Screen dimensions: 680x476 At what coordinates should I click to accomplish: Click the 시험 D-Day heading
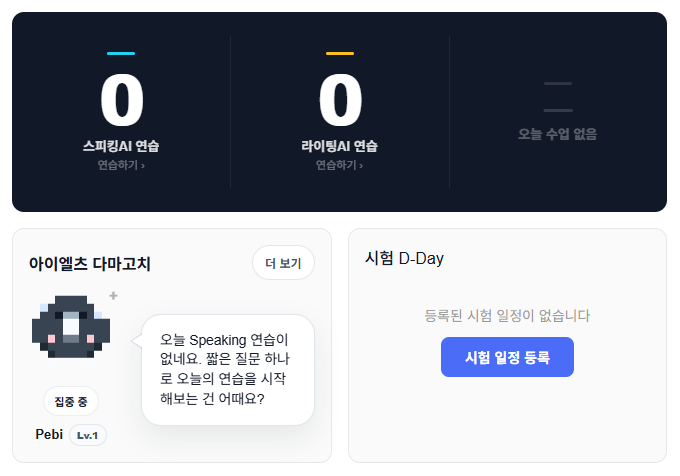405,258
